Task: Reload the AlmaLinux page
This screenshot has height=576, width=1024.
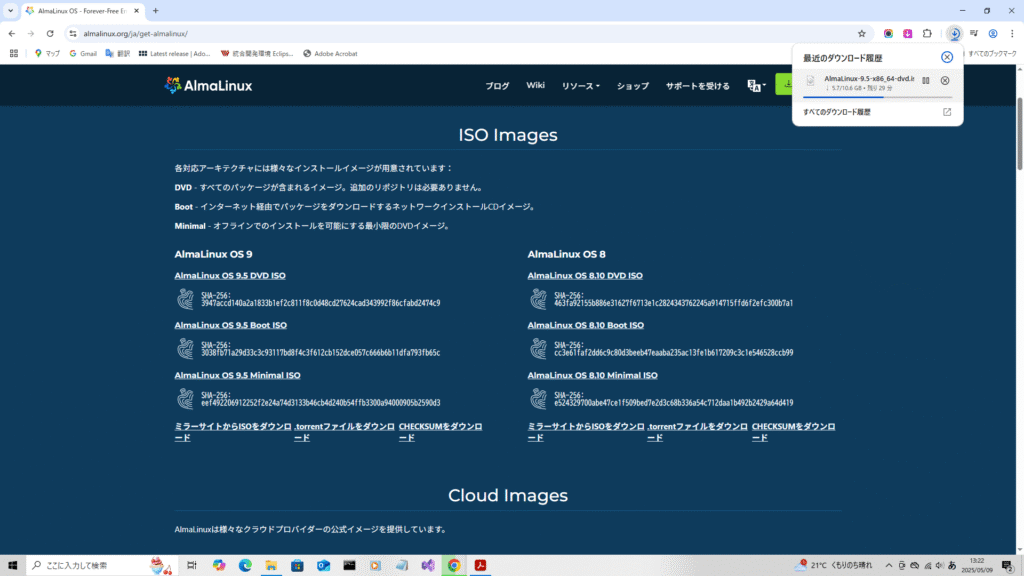Action: point(50,33)
